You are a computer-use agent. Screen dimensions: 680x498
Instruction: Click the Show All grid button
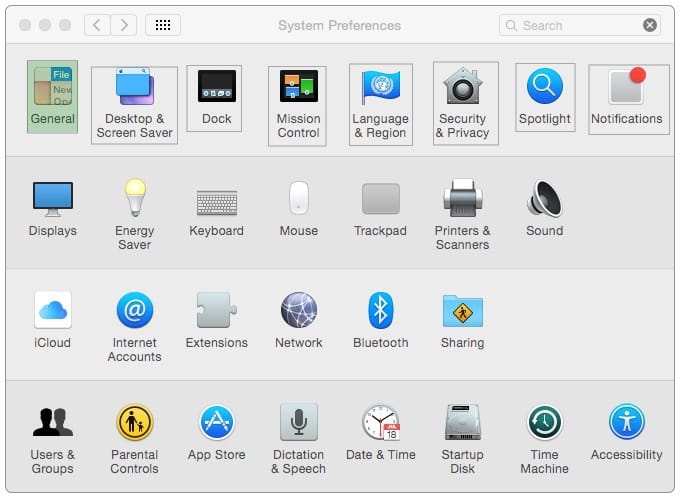[x=163, y=25]
